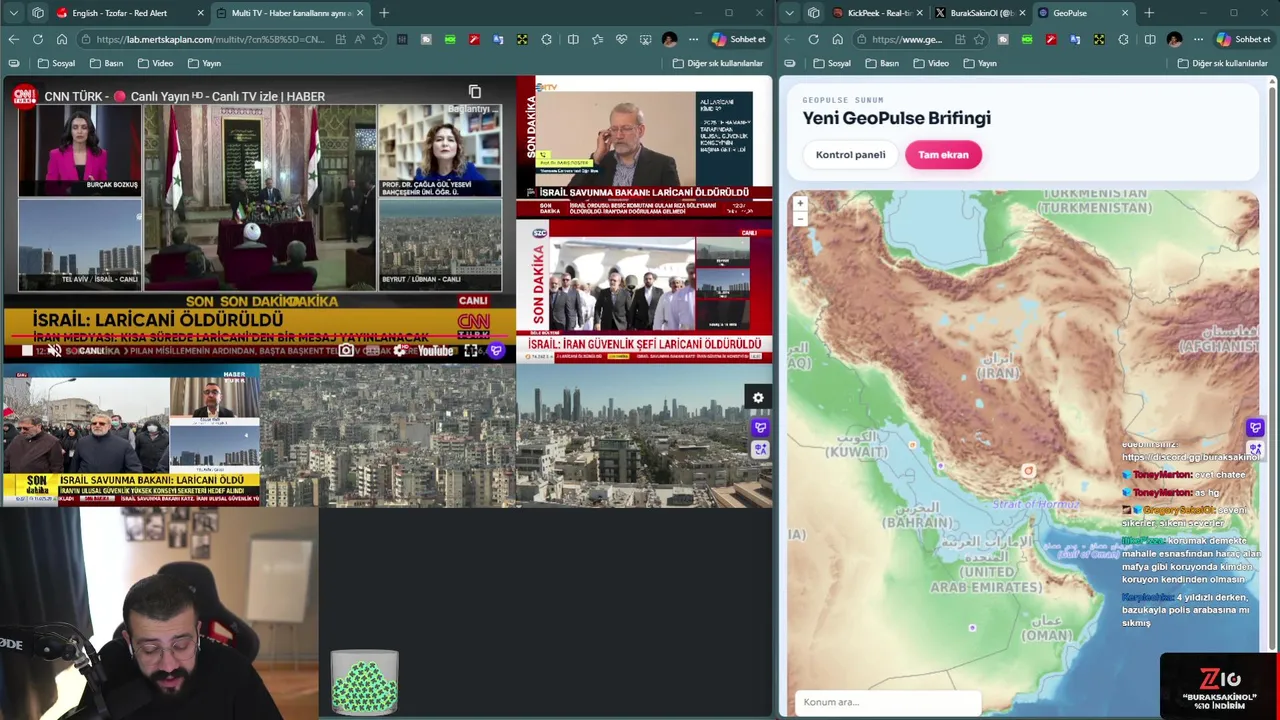Open Sosyal bookmarks folder in left browser
Screen dimensions: 1280x720
[x=56, y=63]
